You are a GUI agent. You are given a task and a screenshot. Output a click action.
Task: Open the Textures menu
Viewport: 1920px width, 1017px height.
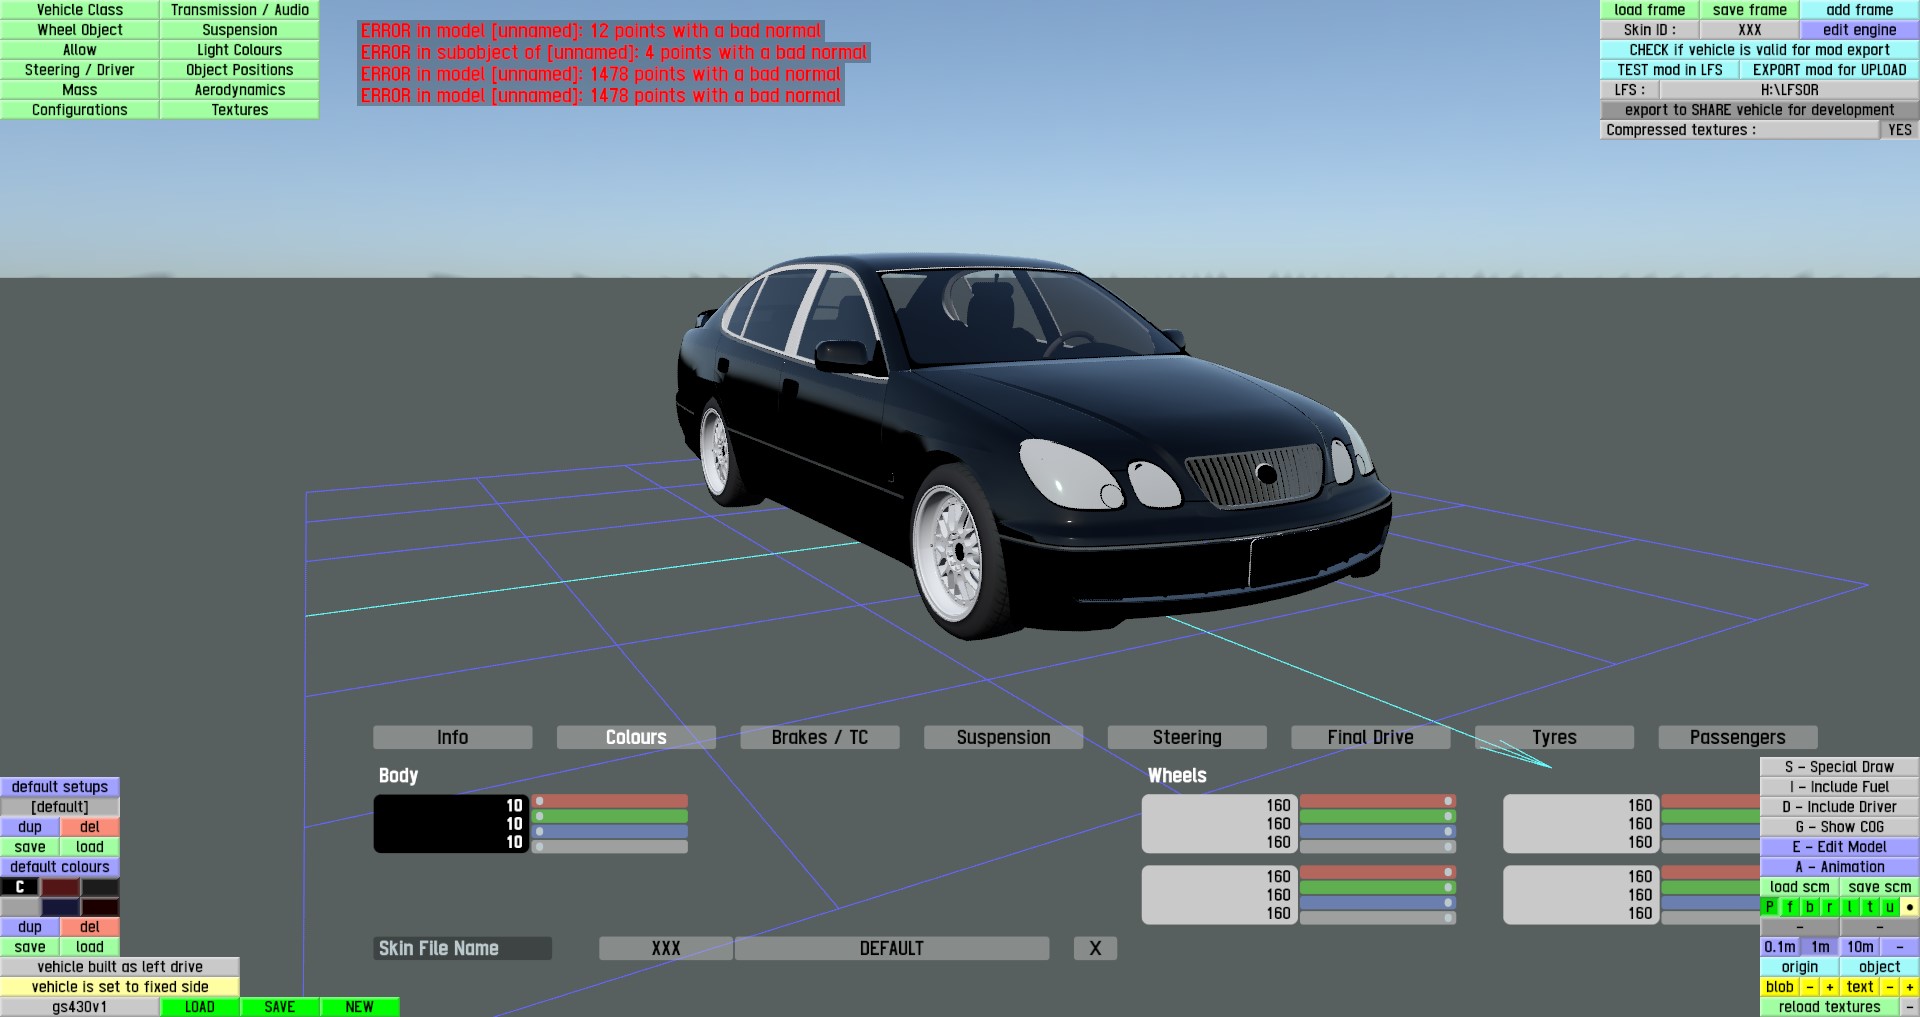240,110
